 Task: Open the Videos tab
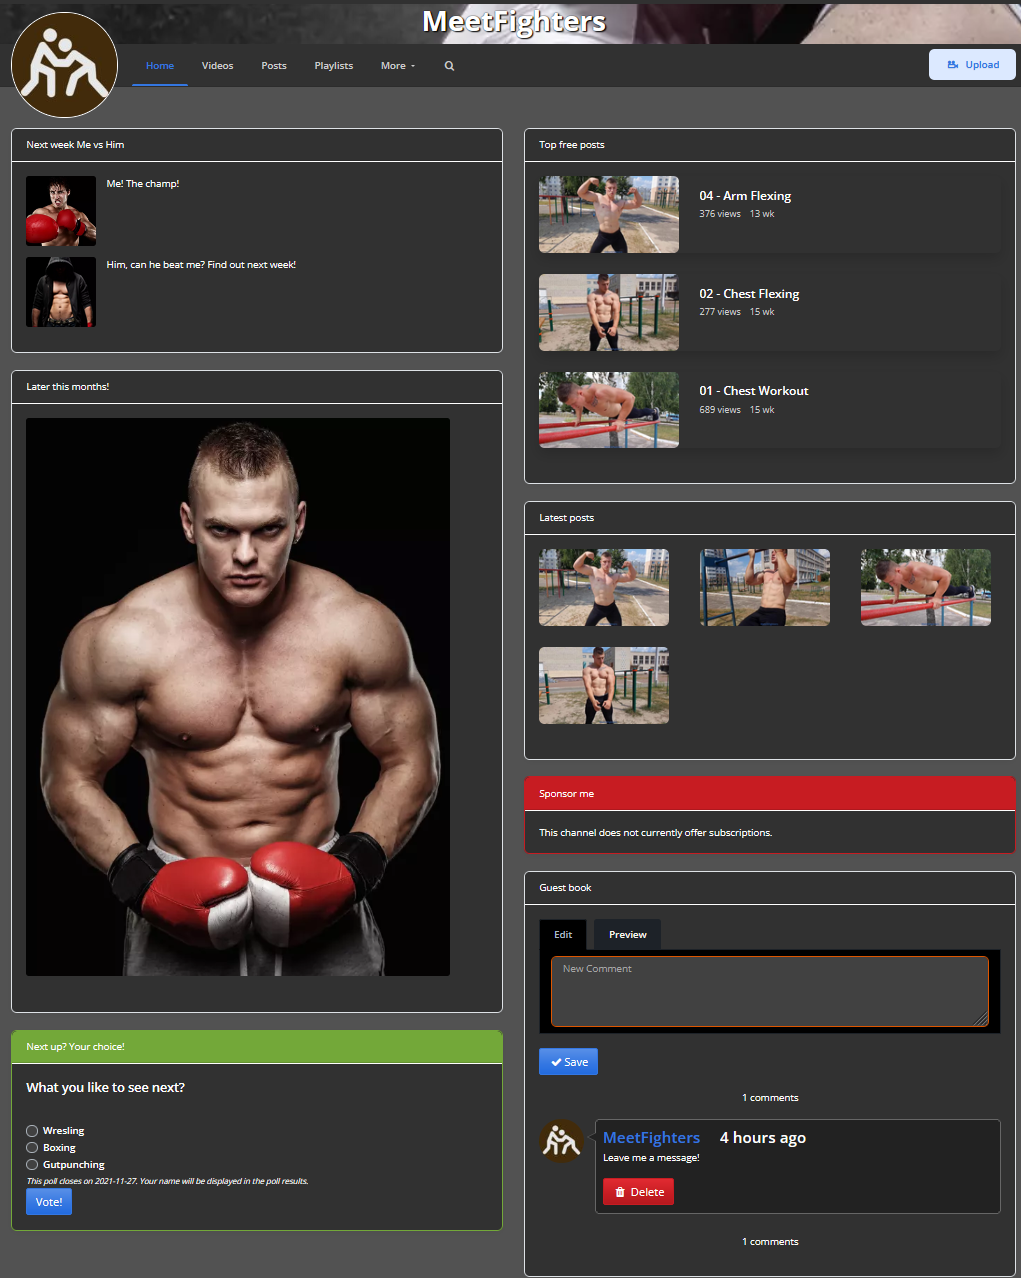click(x=217, y=66)
